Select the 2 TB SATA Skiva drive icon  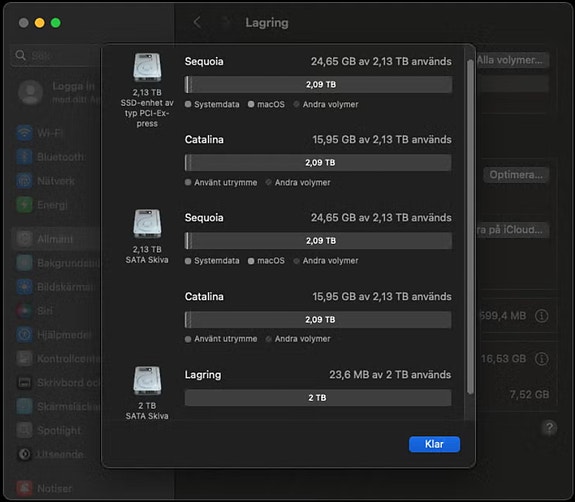coord(147,380)
